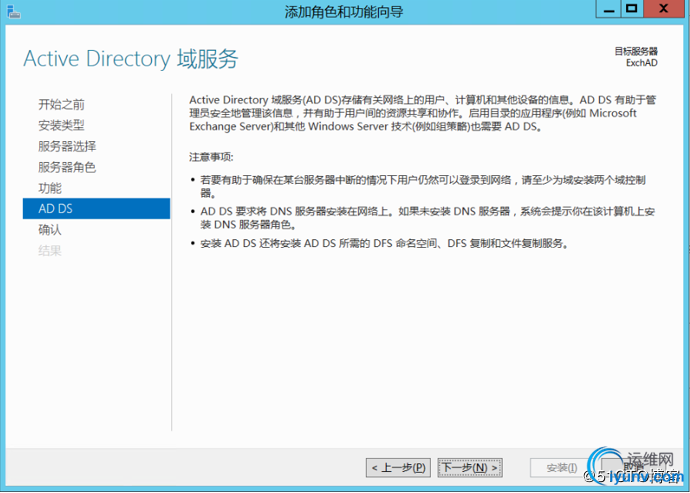
Task: Go to 开始之前 step
Action: (61, 104)
